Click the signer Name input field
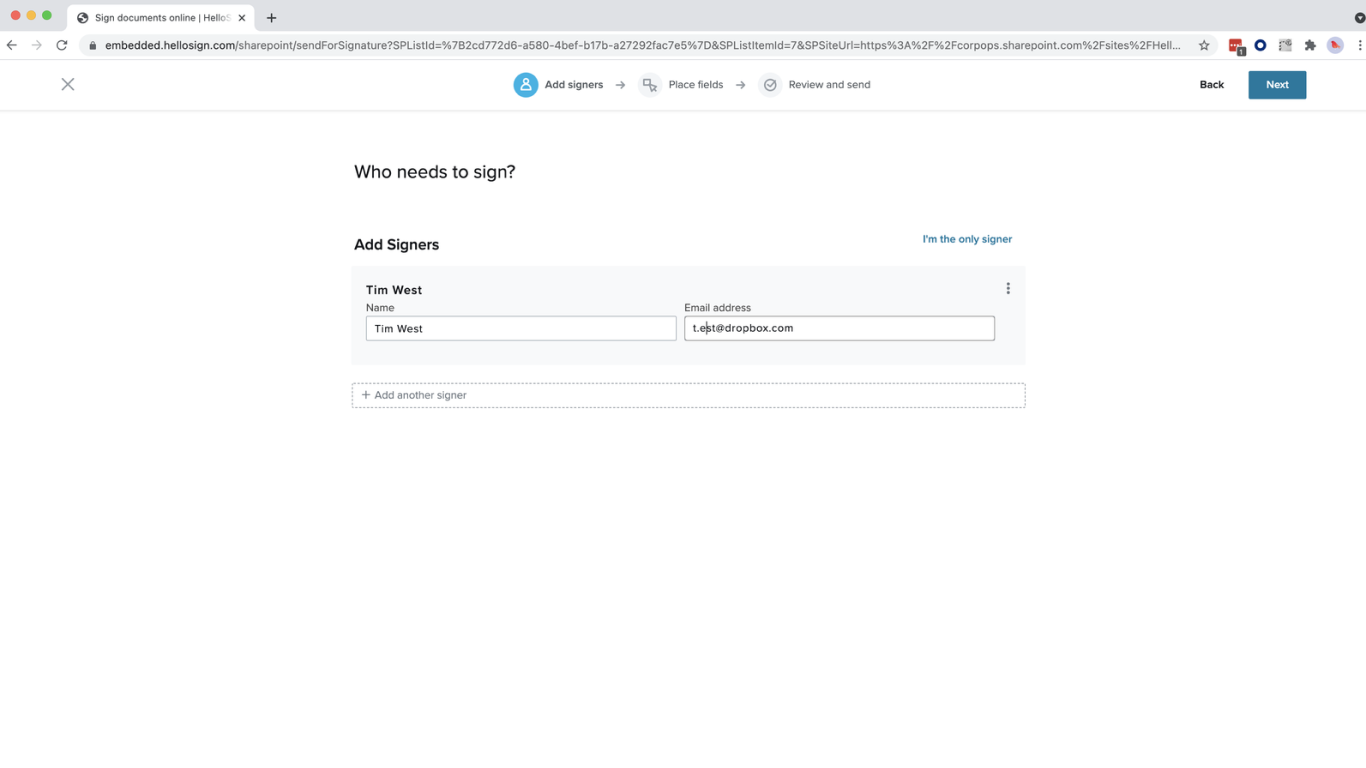1366x768 pixels. coord(521,328)
